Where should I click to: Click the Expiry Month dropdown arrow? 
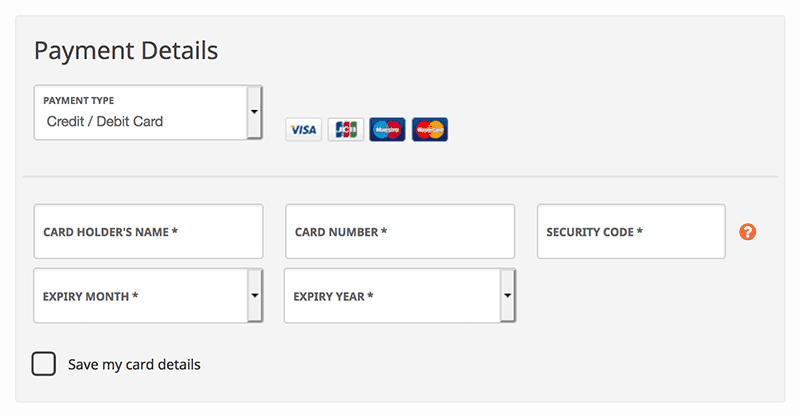click(255, 296)
